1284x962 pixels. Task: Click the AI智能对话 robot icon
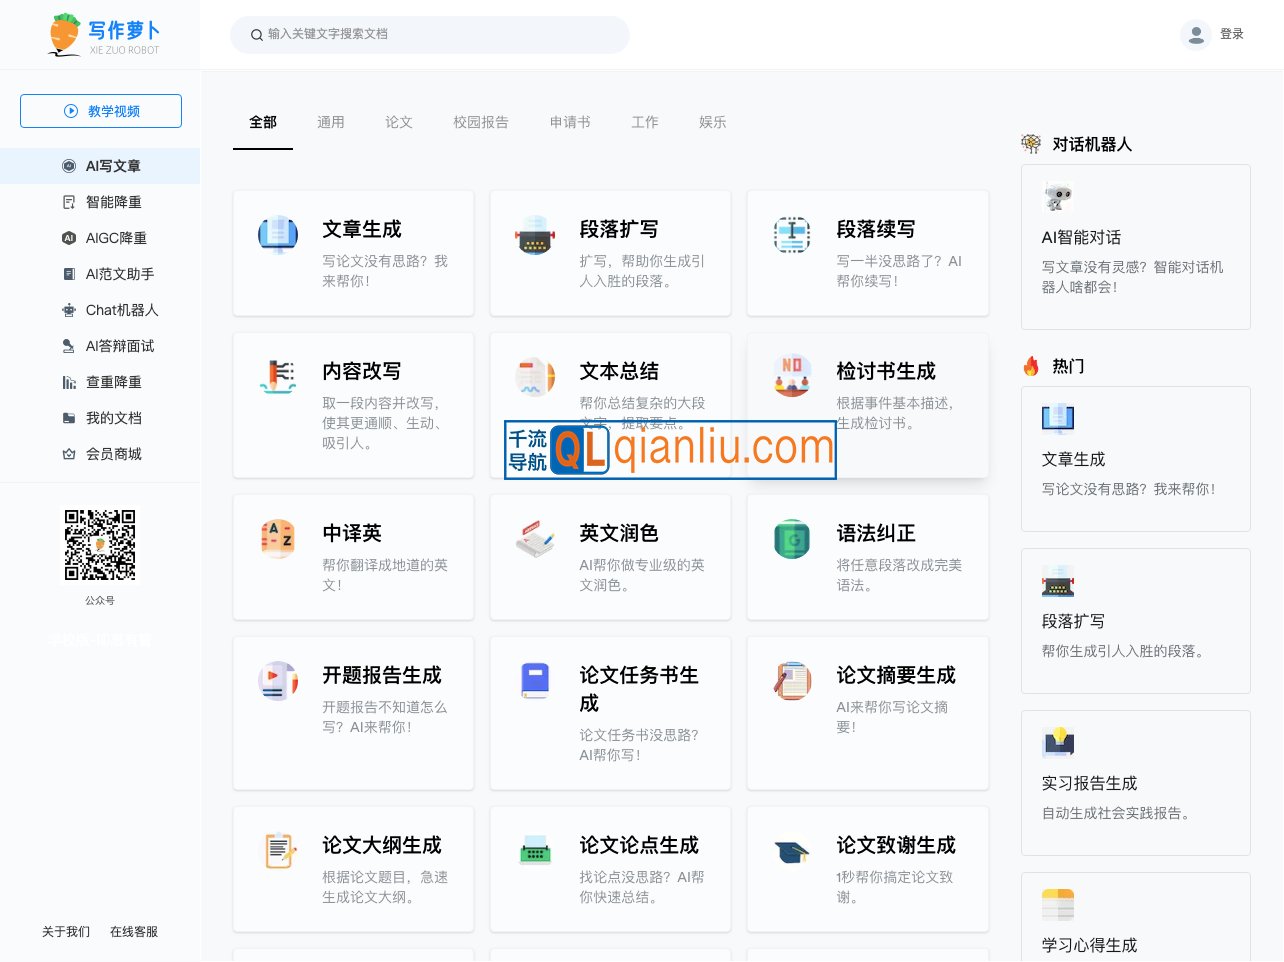pos(1057,197)
